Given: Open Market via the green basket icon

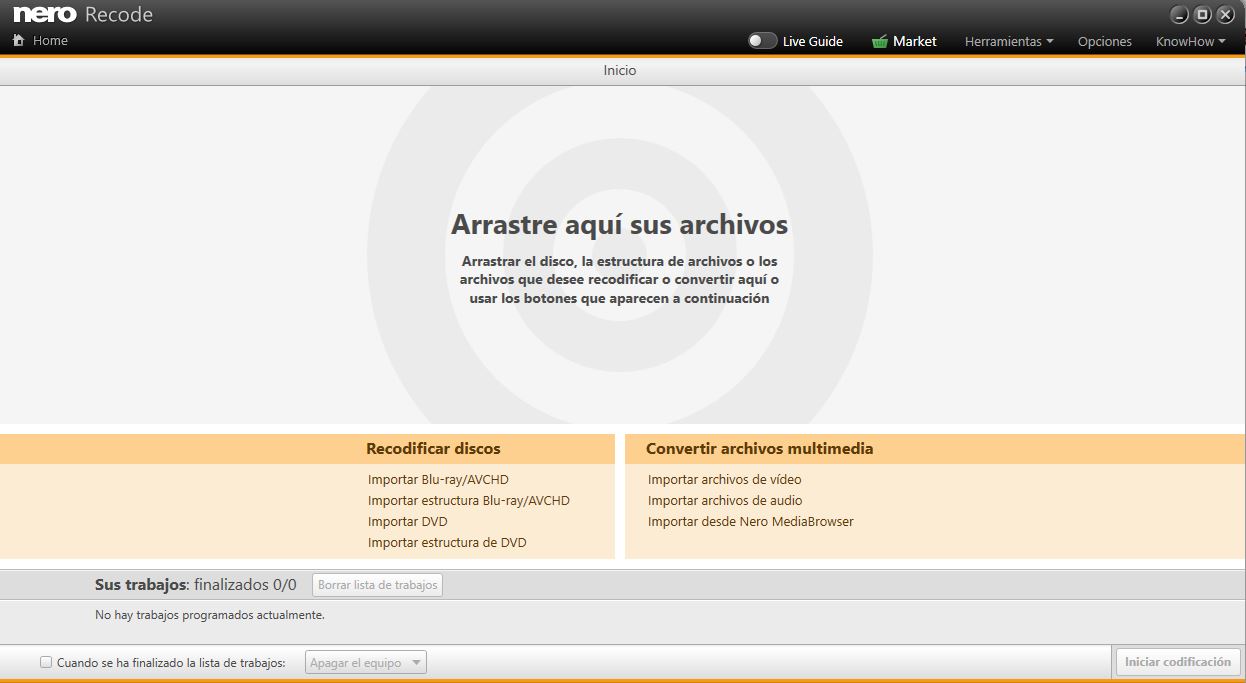Looking at the screenshot, I should pos(880,42).
